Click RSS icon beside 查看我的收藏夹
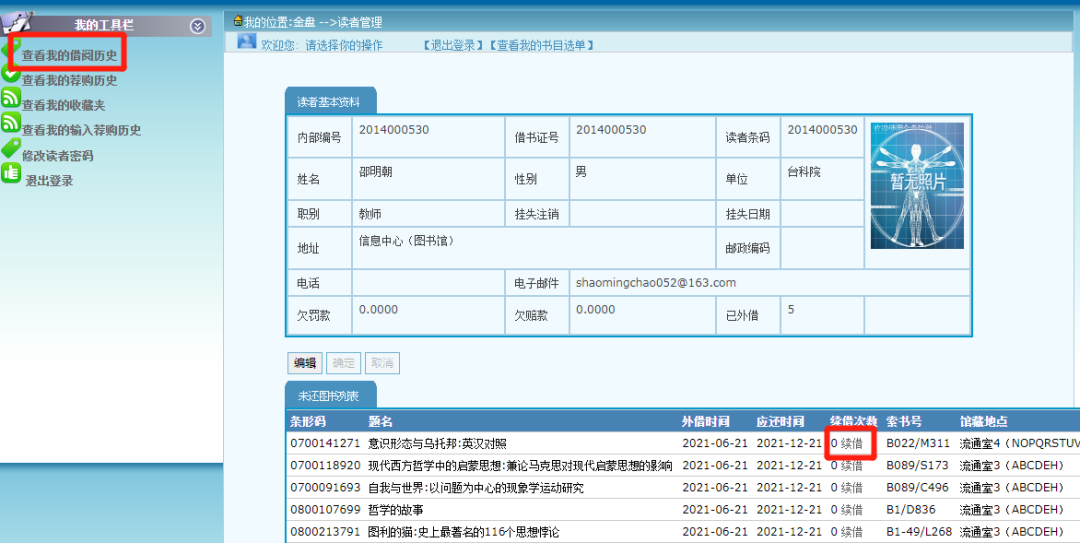The image size is (1080, 543). pyautogui.click(x=10, y=97)
